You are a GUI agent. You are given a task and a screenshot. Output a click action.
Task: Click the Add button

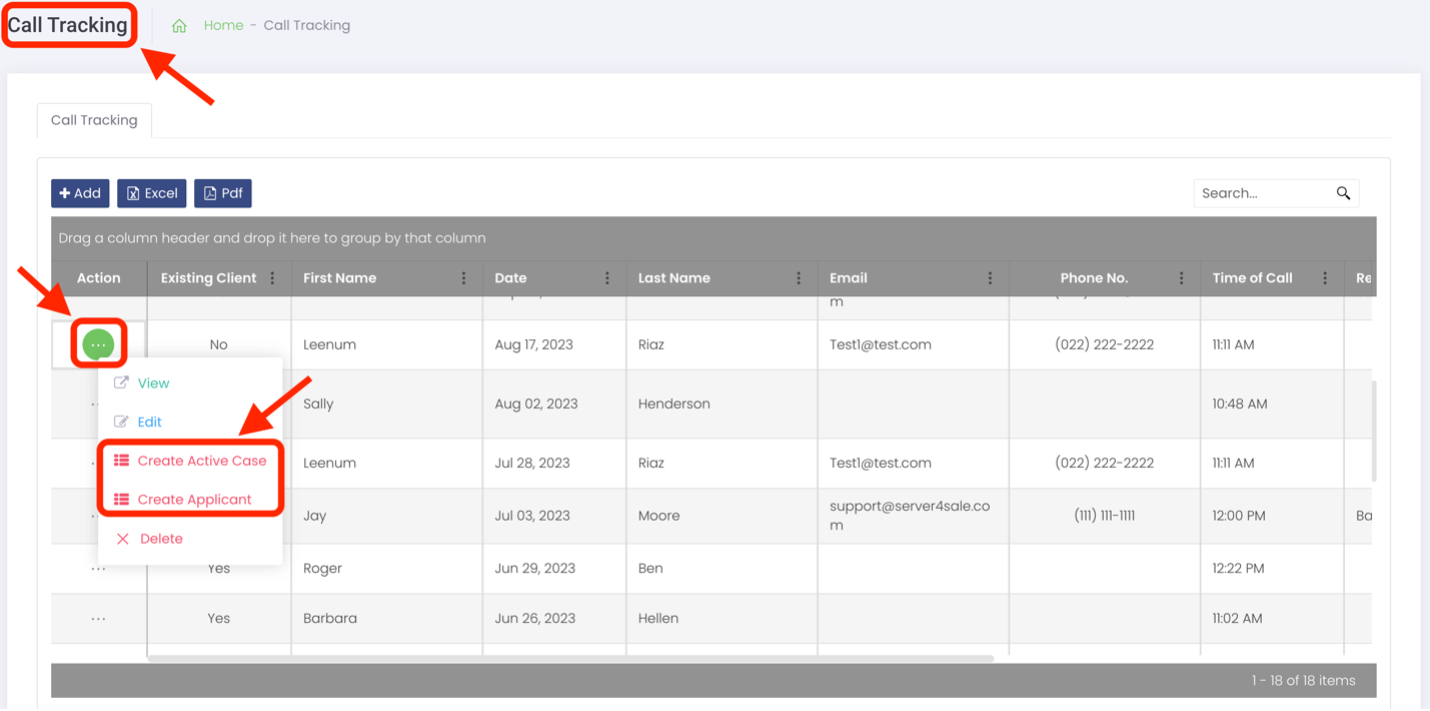pyautogui.click(x=80, y=193)
